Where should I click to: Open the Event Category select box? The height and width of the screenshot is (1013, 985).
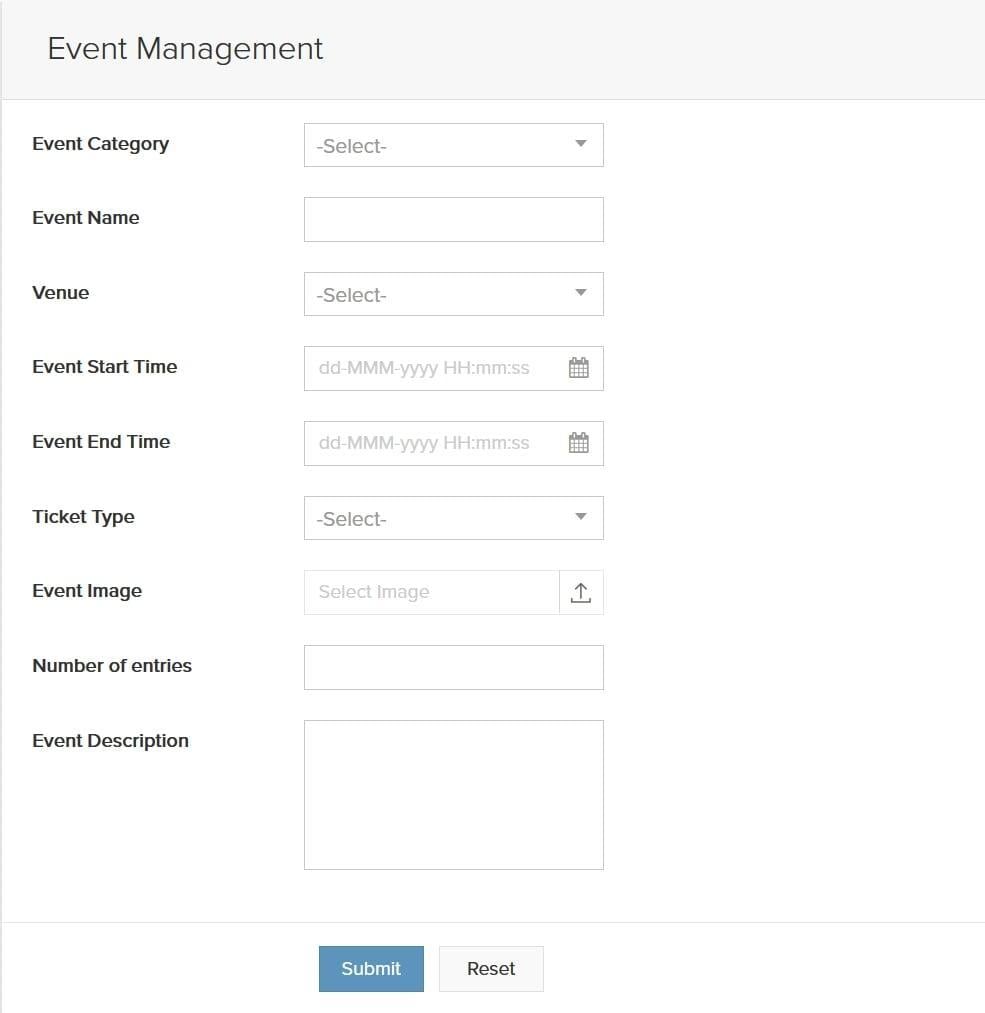tap(453, 145)
